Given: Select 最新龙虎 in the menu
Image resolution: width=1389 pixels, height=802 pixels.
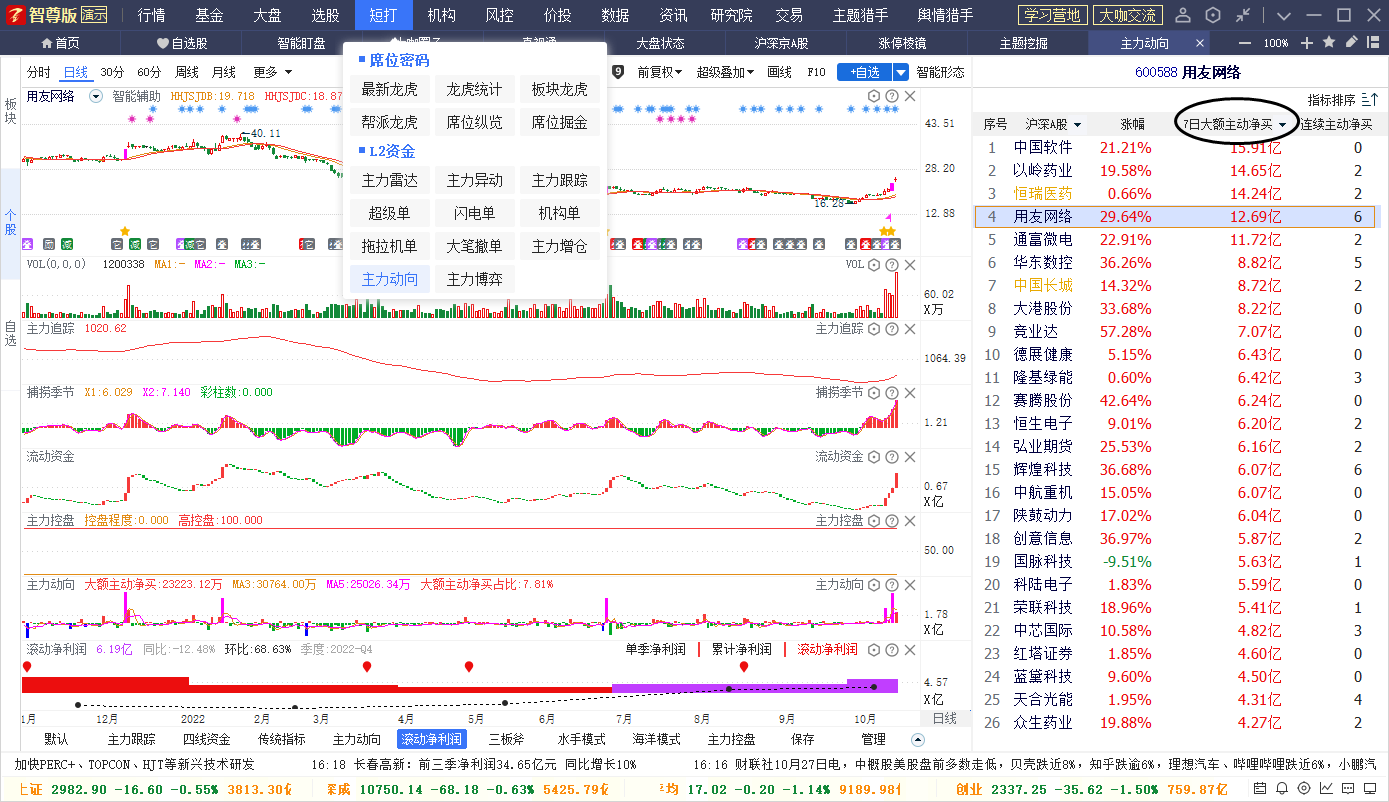Looking at the screenshot, I should tap(390, 90).
